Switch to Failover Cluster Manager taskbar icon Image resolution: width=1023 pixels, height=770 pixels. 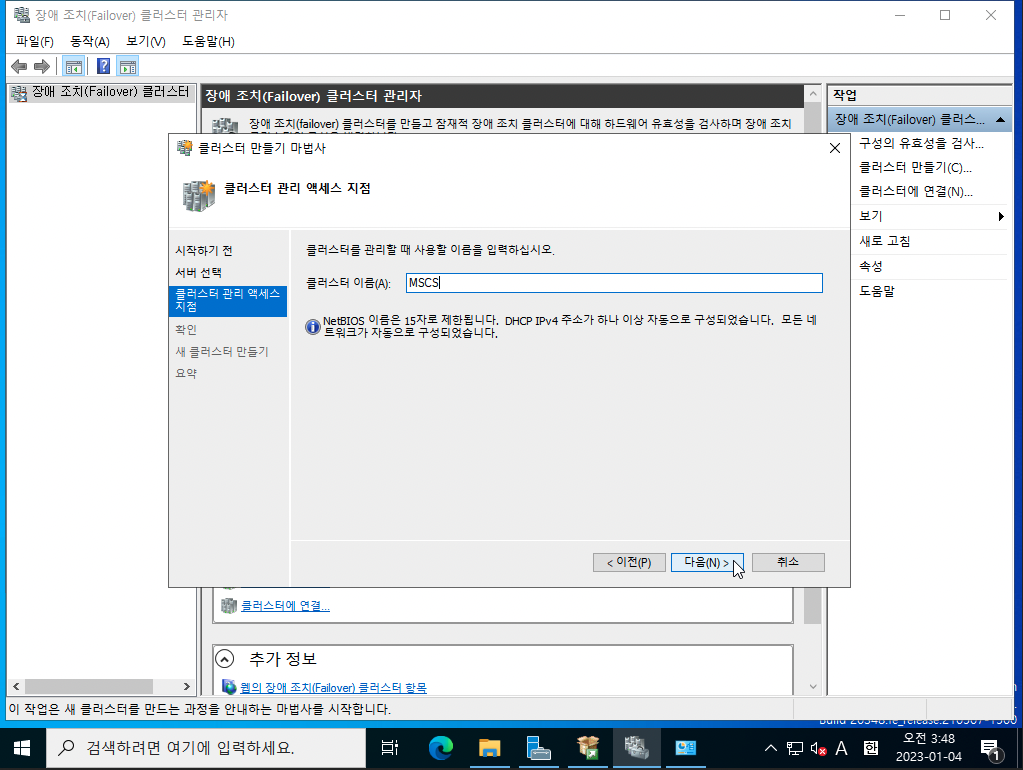(636, 748)
